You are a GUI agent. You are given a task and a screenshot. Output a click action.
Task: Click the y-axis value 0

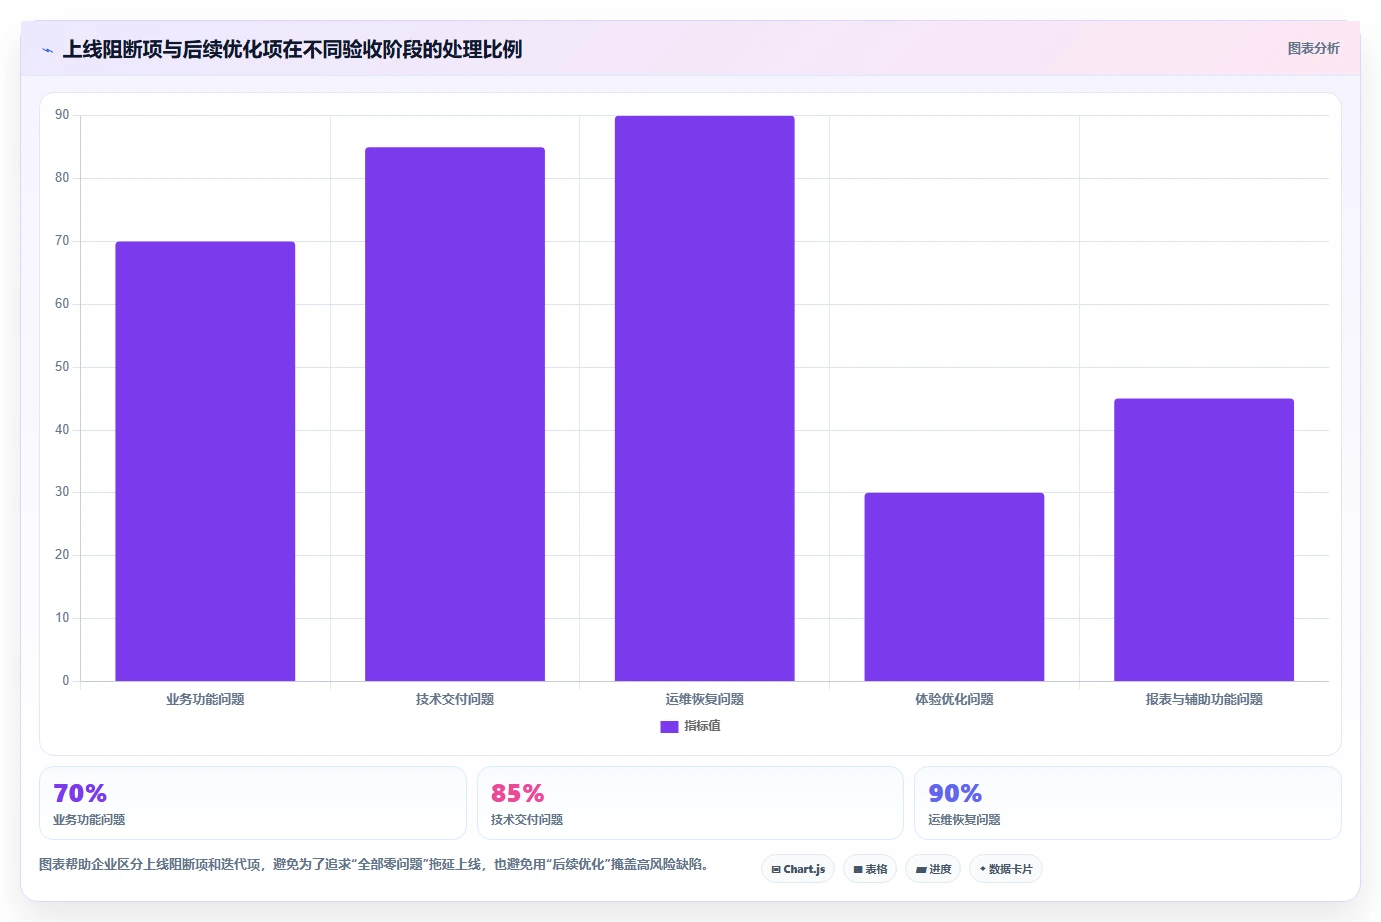click(x=66, y=681)
